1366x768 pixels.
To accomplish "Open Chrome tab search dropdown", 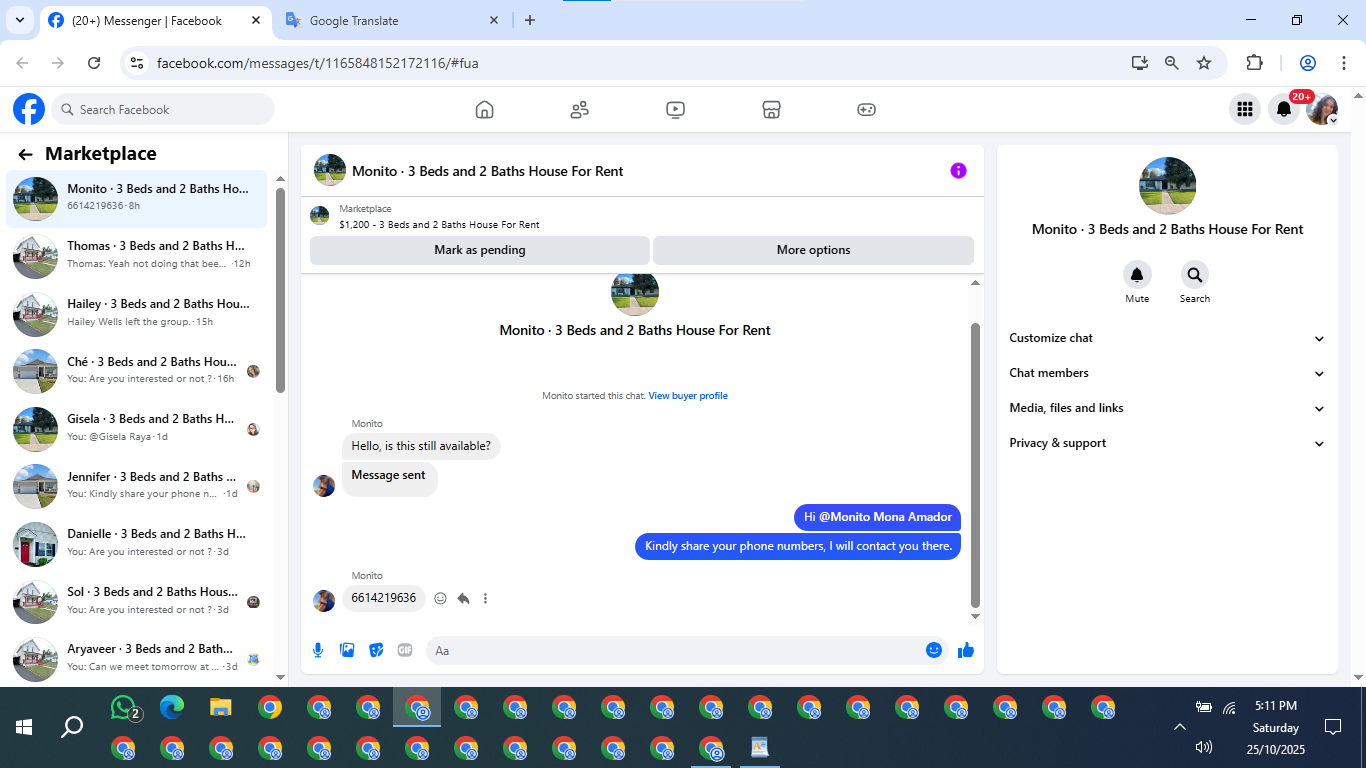I will [x=19, y=20].
